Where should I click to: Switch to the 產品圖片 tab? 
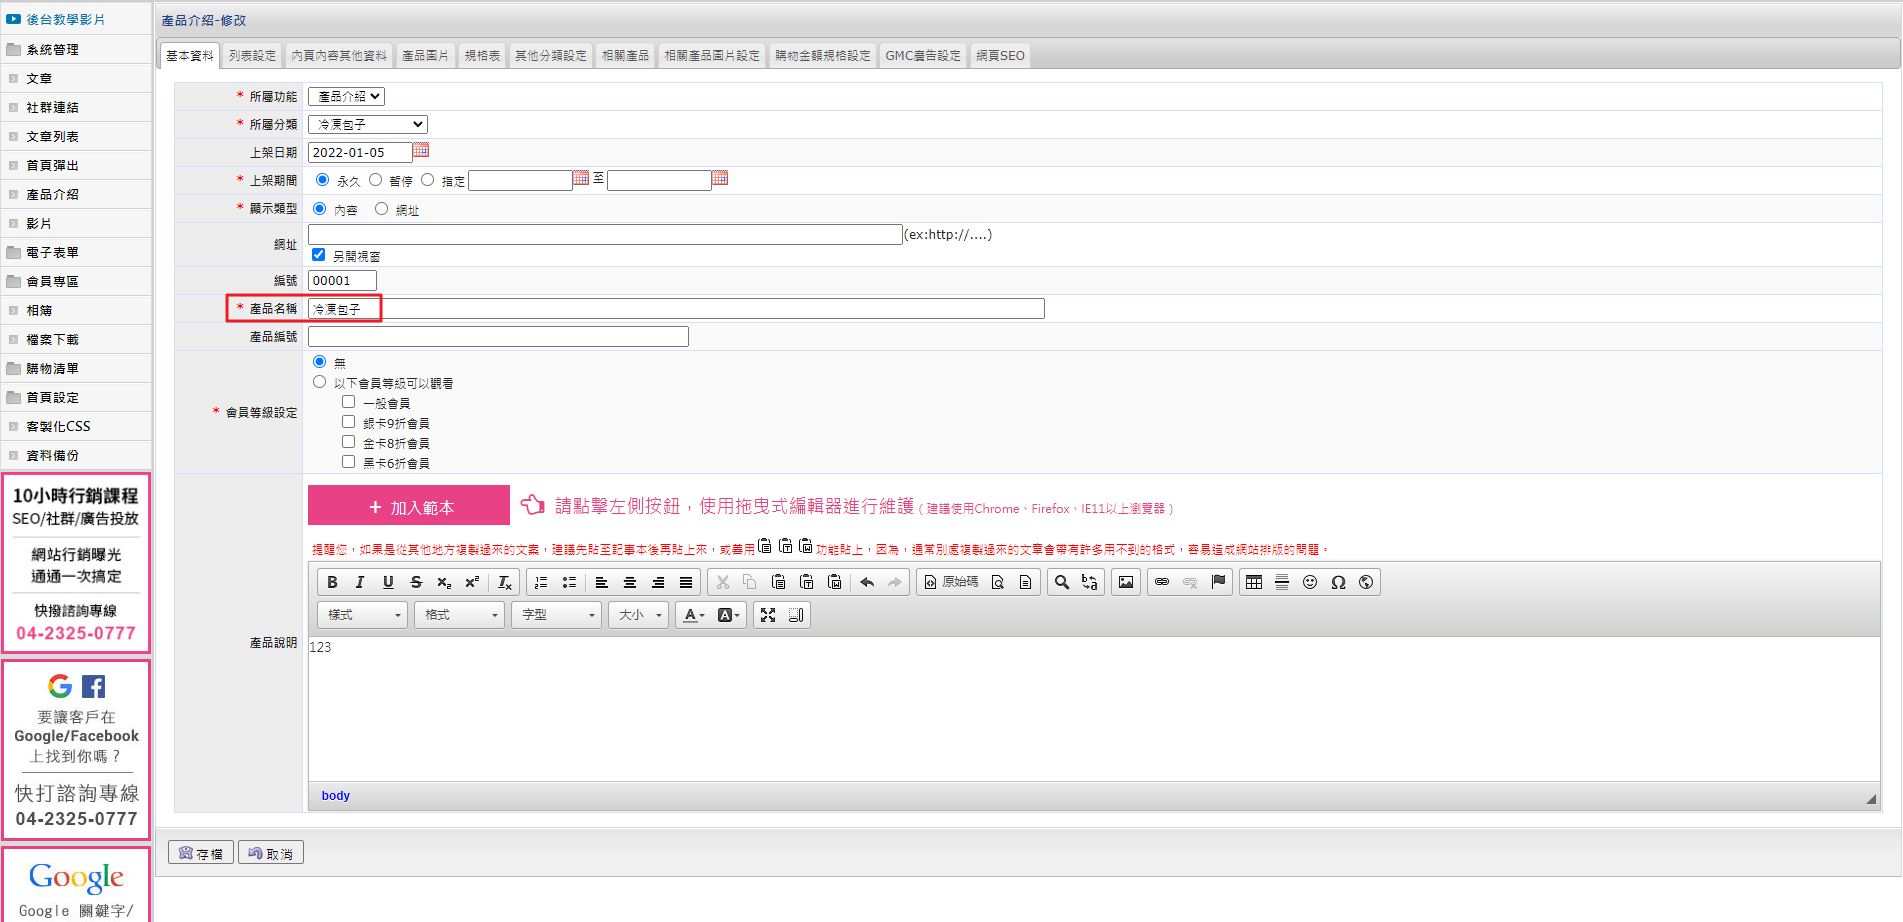tap(425, 56)
